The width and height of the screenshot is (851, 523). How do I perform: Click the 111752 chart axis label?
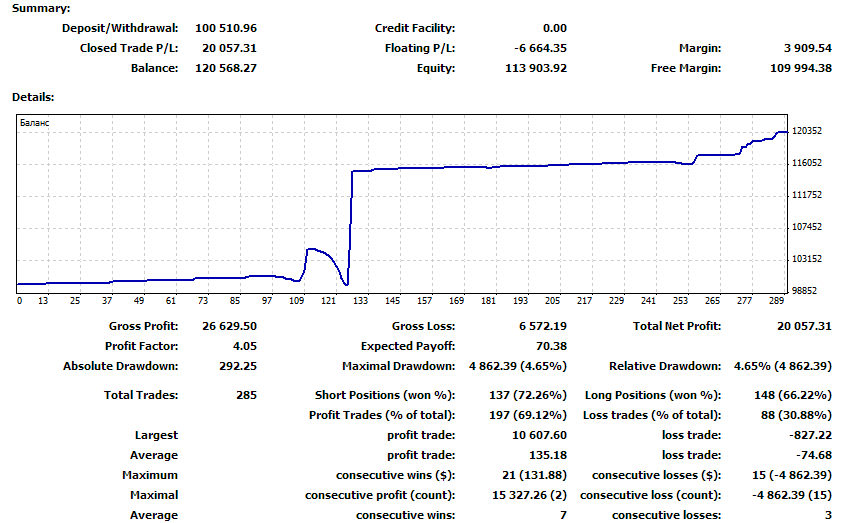click(x=807, y=195)
